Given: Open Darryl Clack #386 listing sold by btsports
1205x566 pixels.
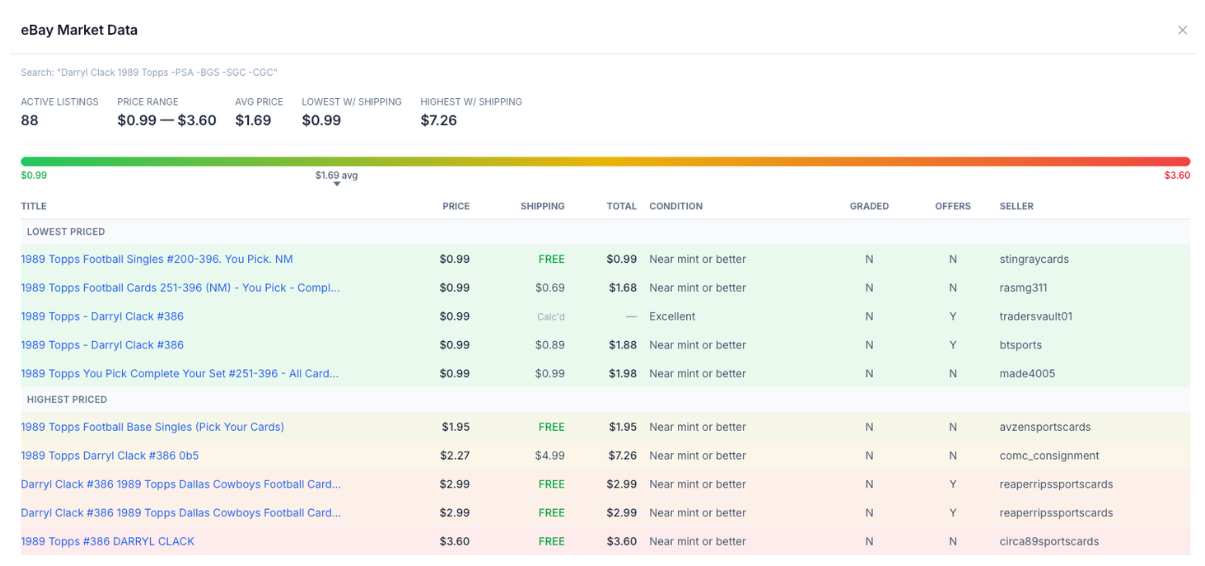Looking at the screenshot, I should pos(102,345).
